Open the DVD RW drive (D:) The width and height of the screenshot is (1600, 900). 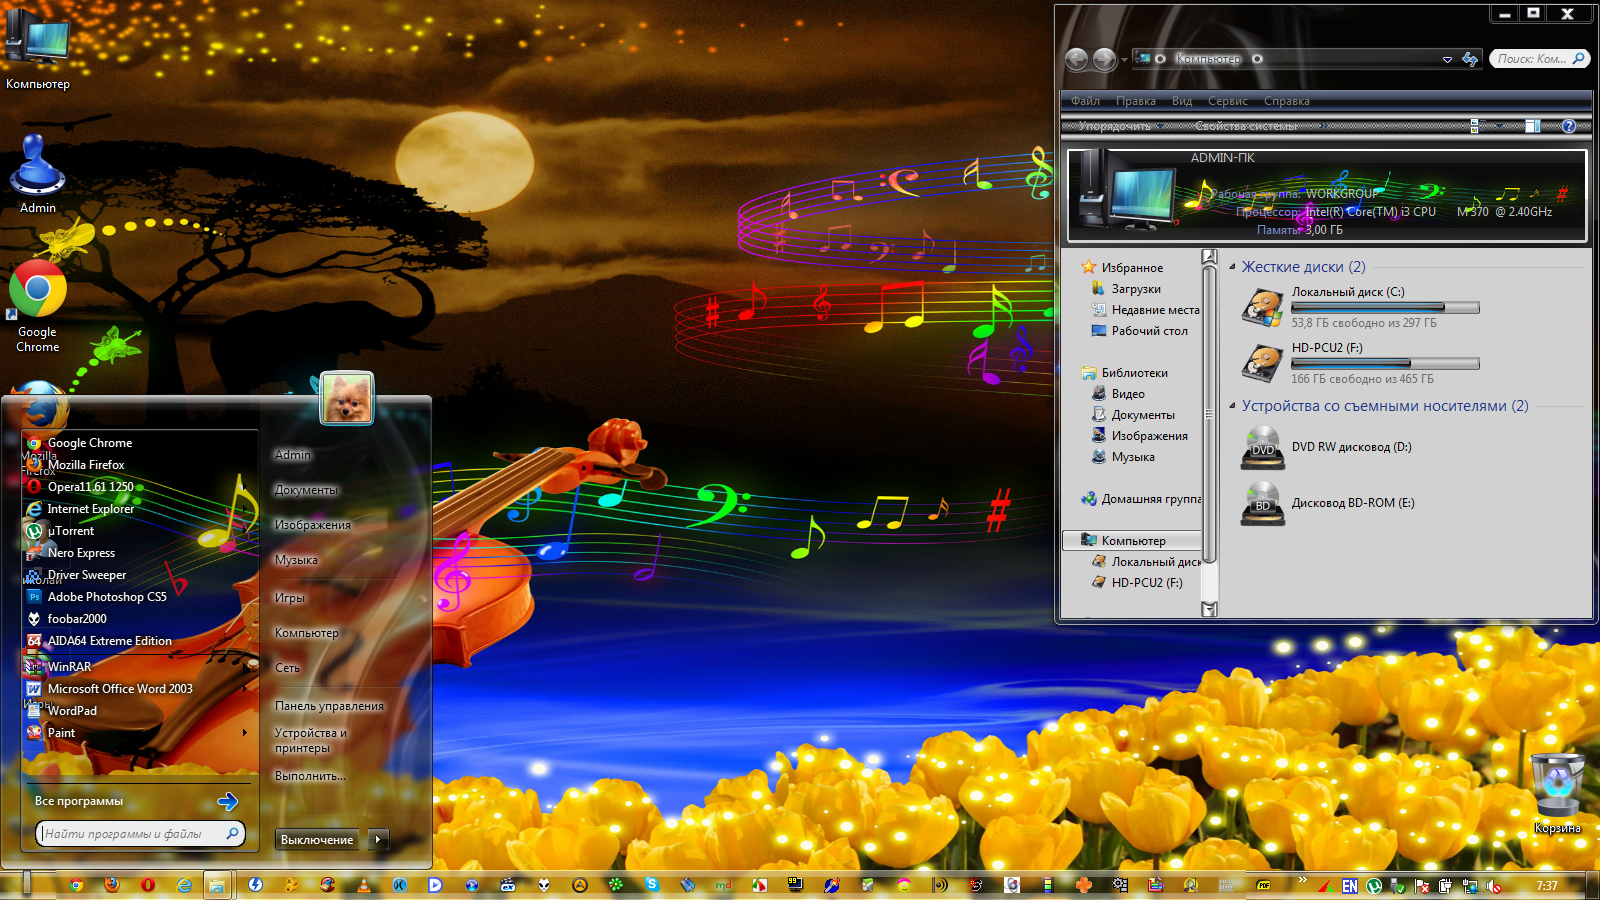click(x=1262, y=447)
